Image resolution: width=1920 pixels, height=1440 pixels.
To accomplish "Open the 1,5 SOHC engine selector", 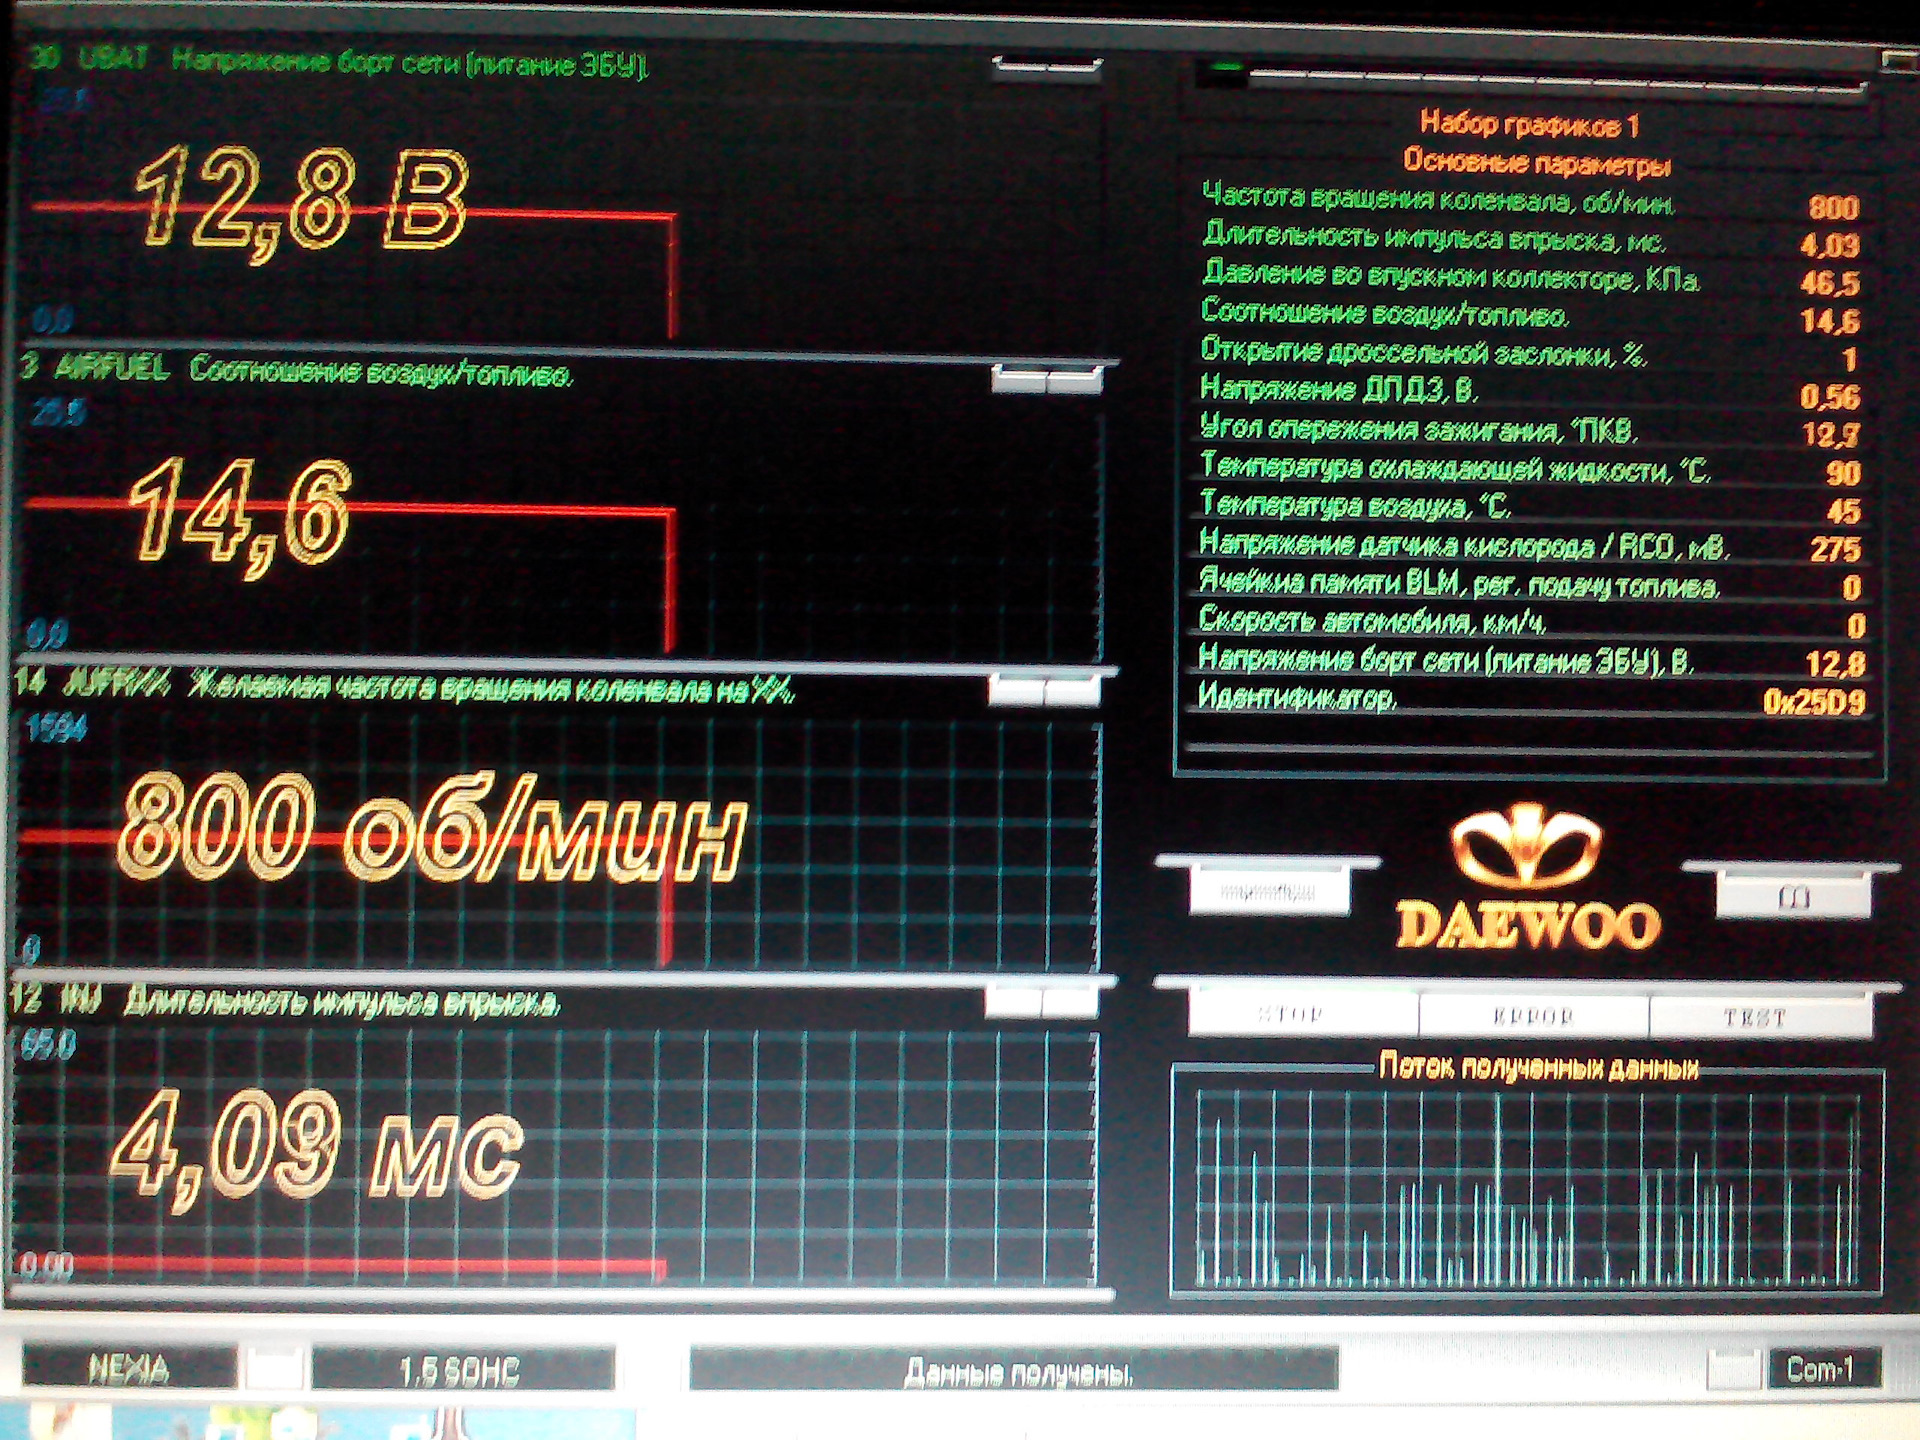I will 462,1370.
